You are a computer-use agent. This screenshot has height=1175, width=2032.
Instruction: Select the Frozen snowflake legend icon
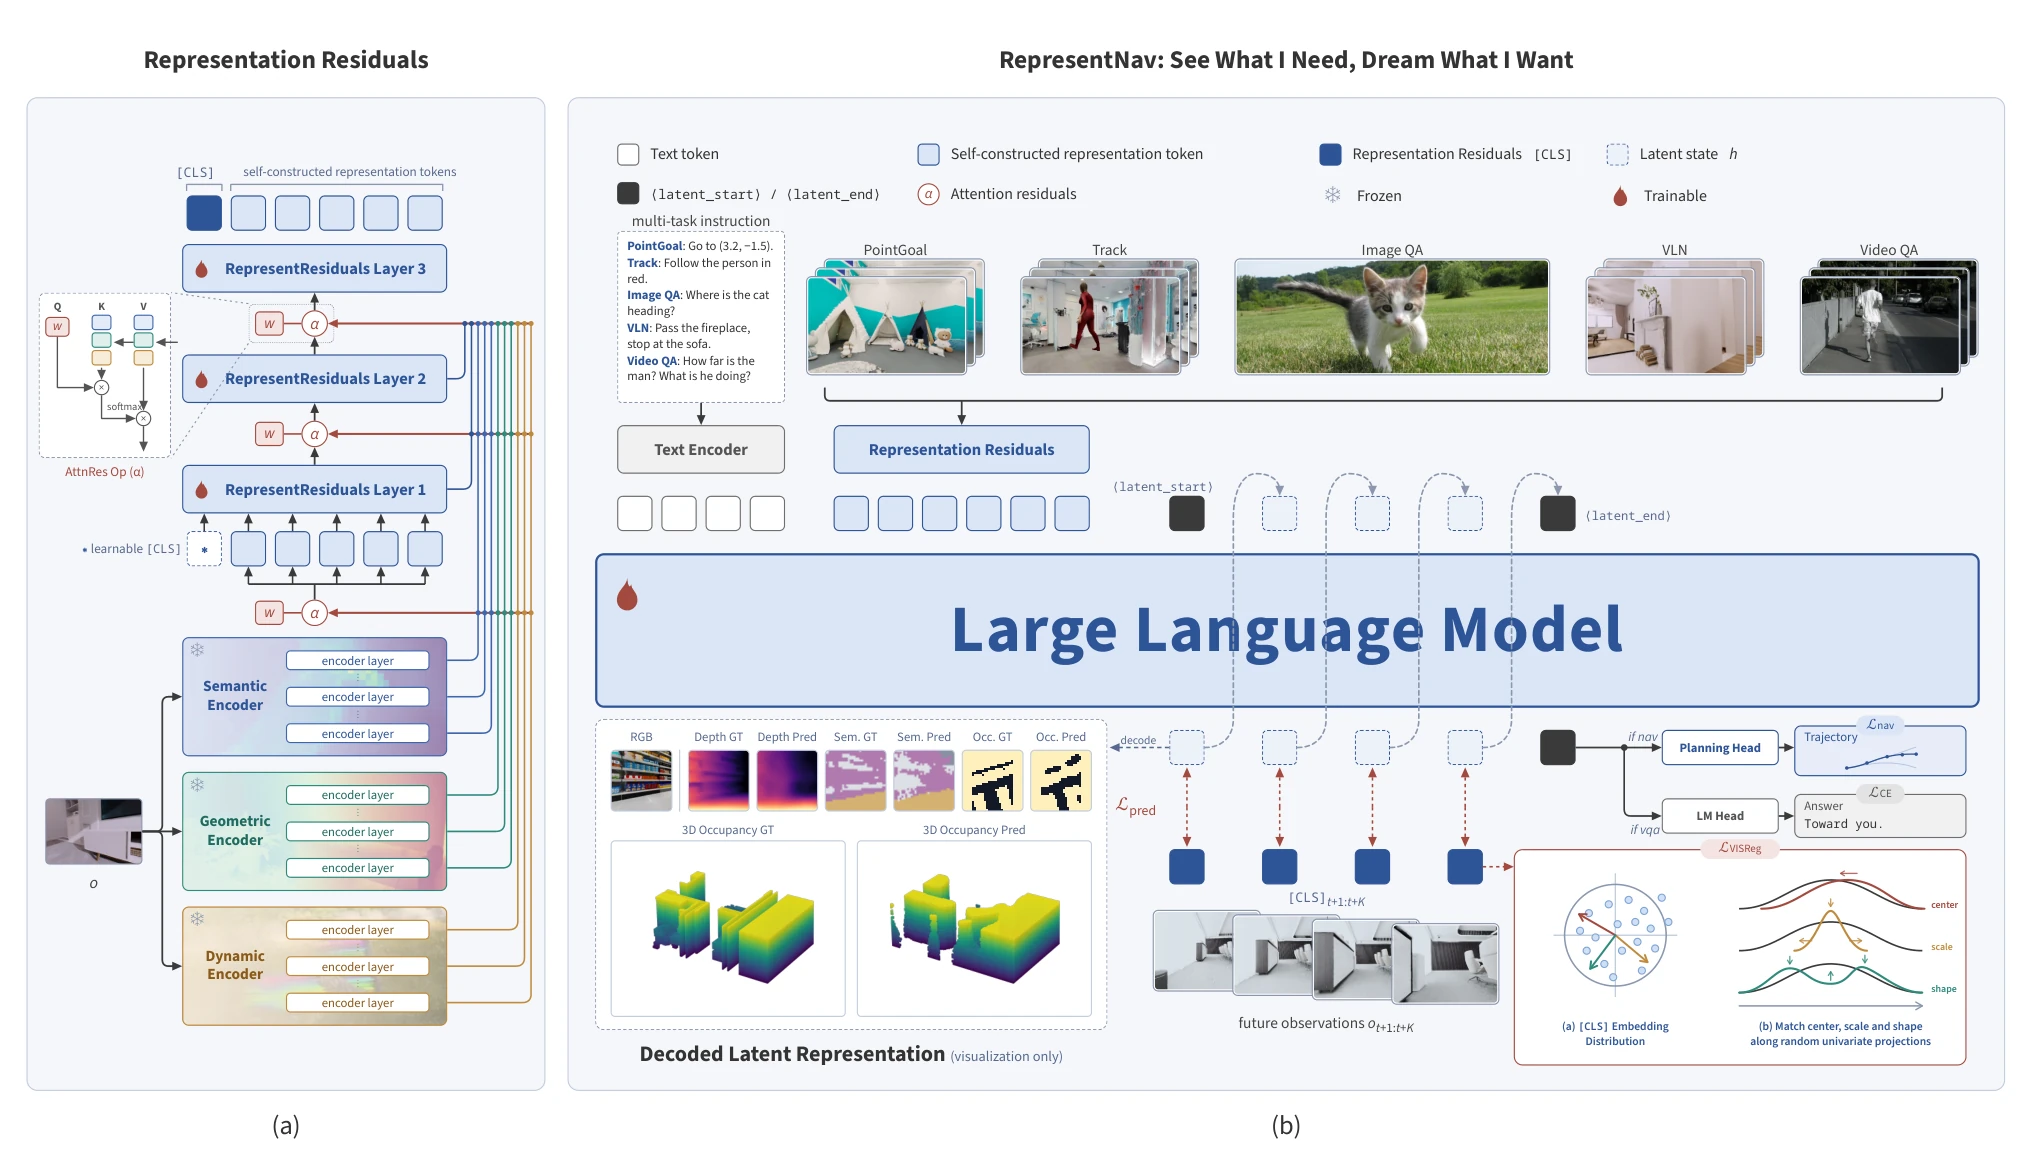[x=1332, y=195]
